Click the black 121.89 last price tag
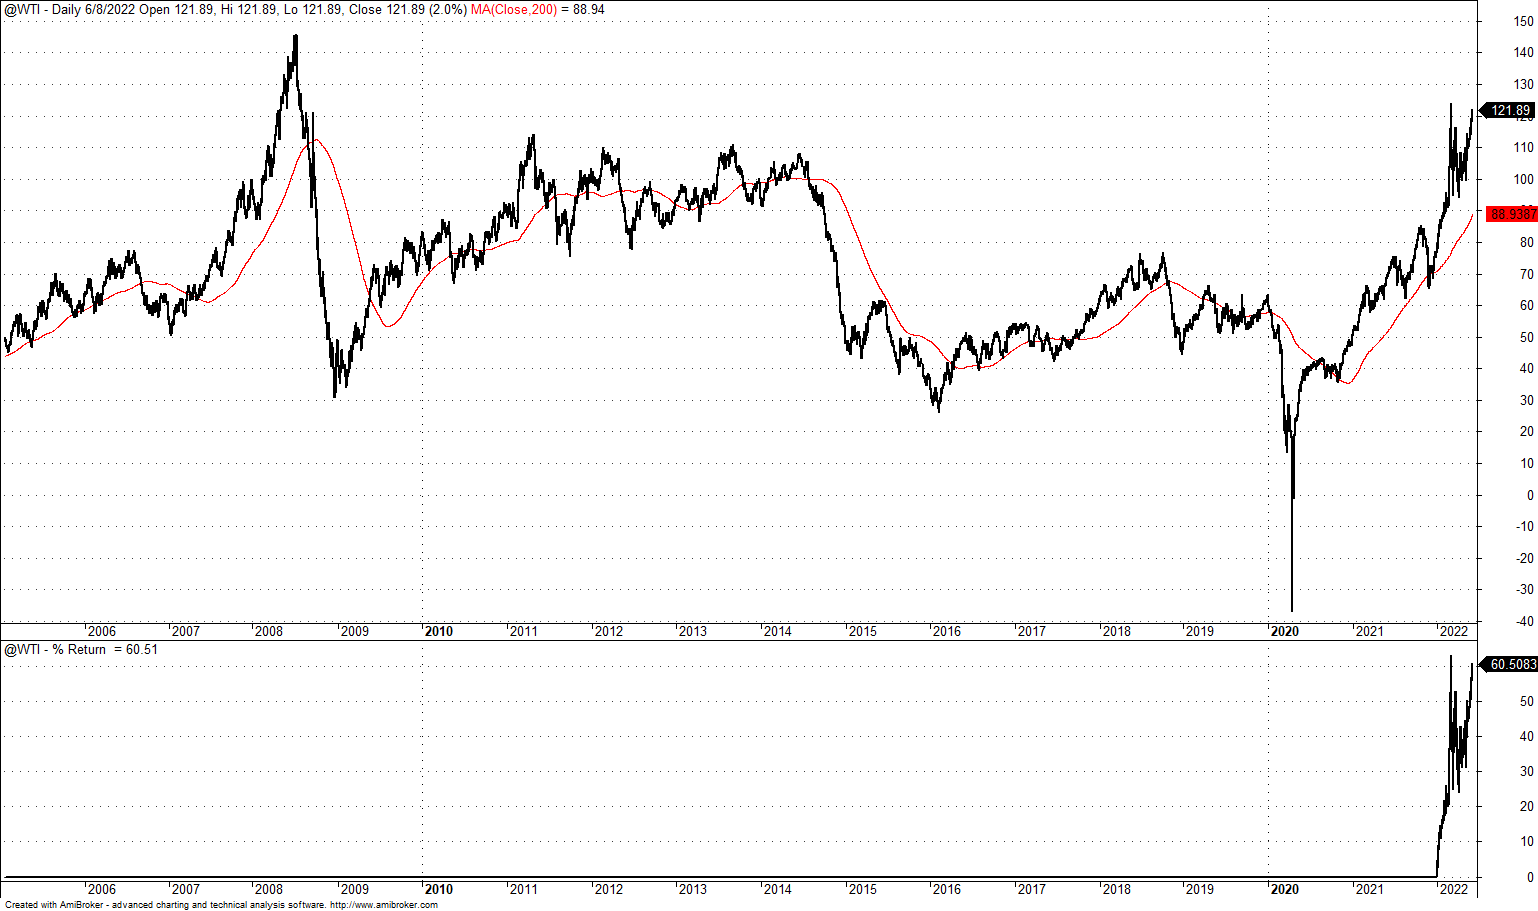 1508,111
